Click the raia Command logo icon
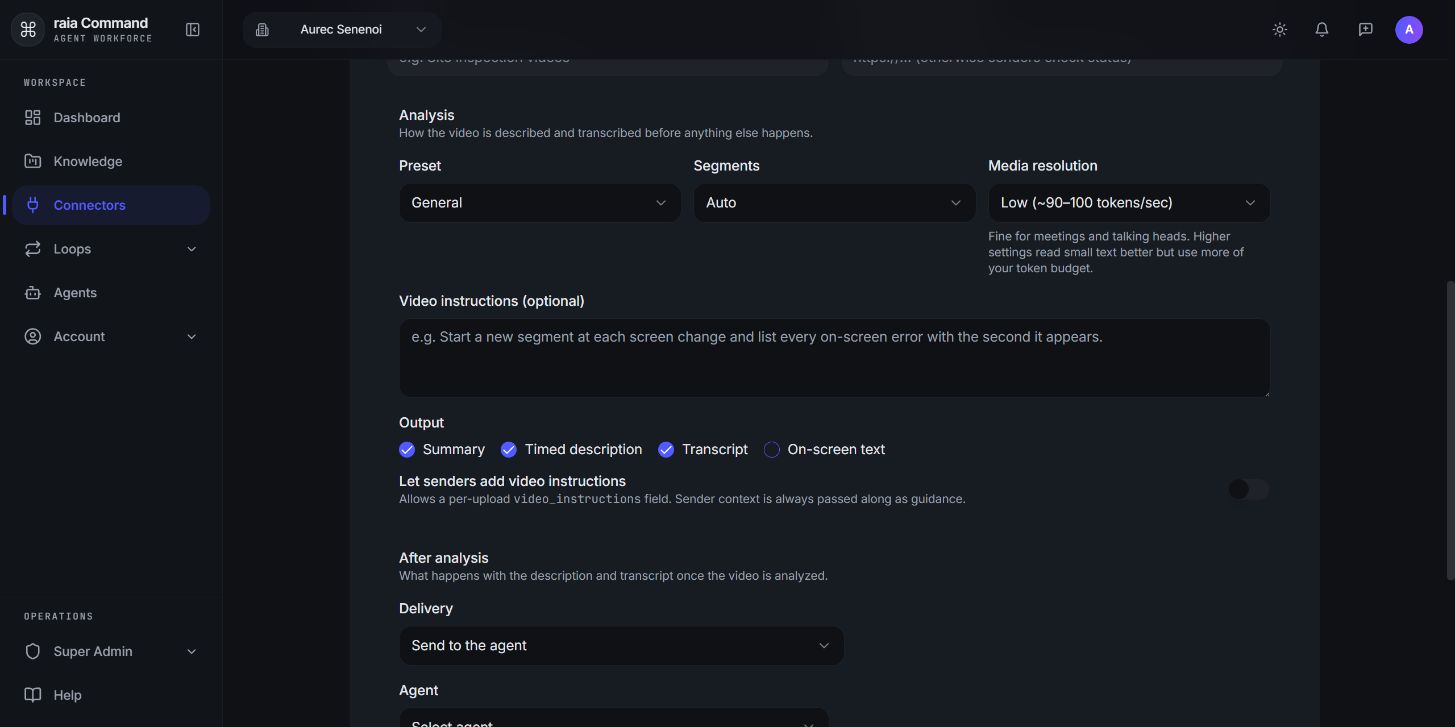Image resolution: width=1455 pixels, height=727 pixels. click(x=28, y=30)
